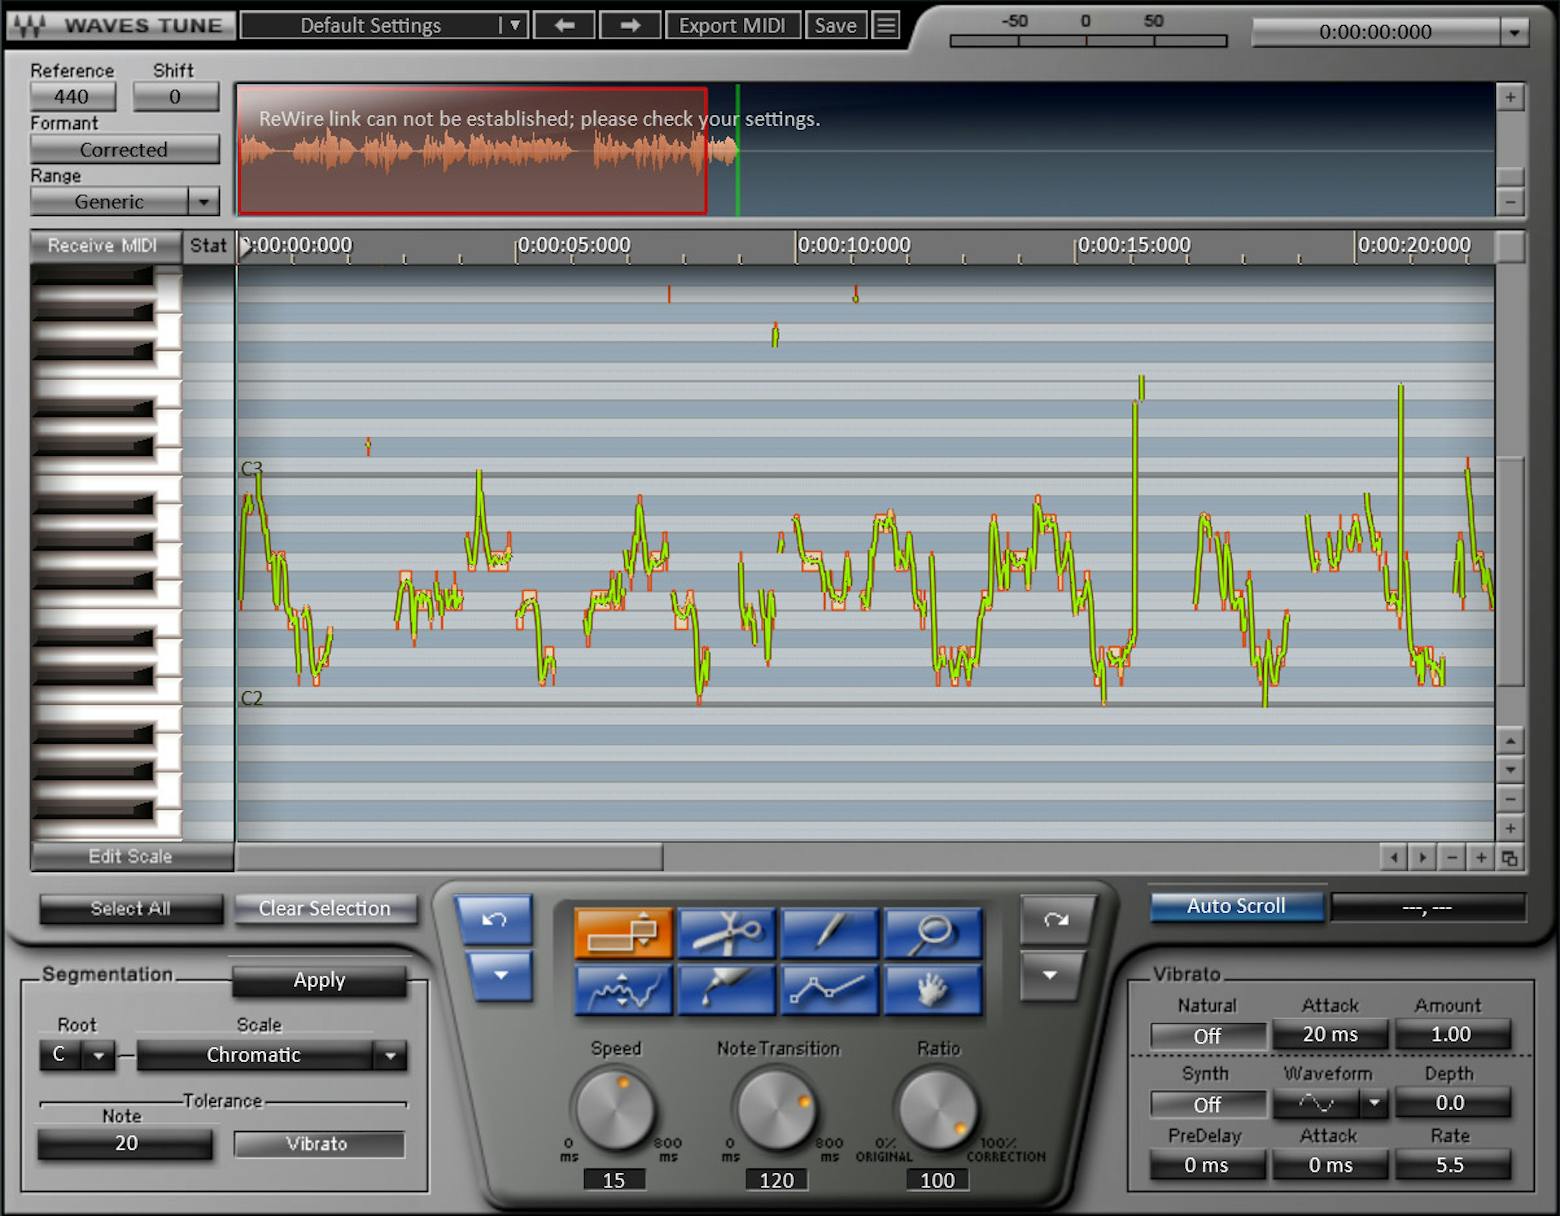Screen dimensions: 1560x1216
Task: Activate the zoom magnifier tool
Action: click(932, 933)
